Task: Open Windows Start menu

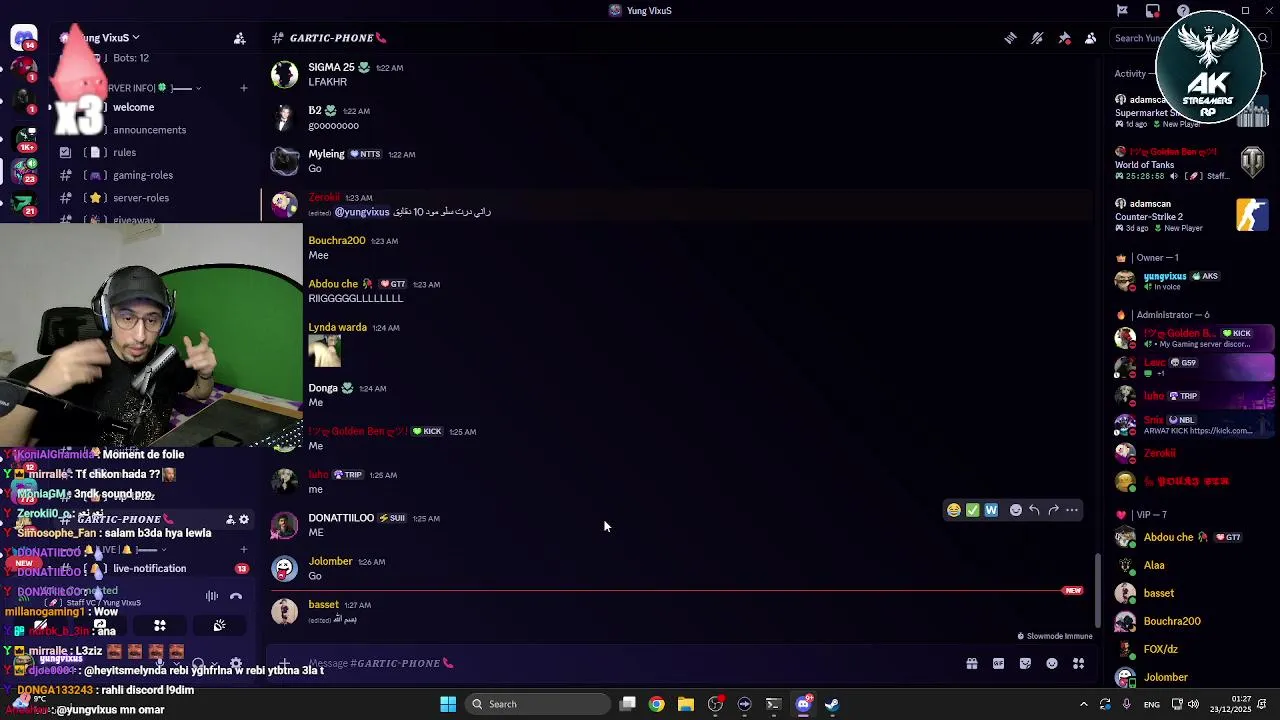Action: point(448,704)
